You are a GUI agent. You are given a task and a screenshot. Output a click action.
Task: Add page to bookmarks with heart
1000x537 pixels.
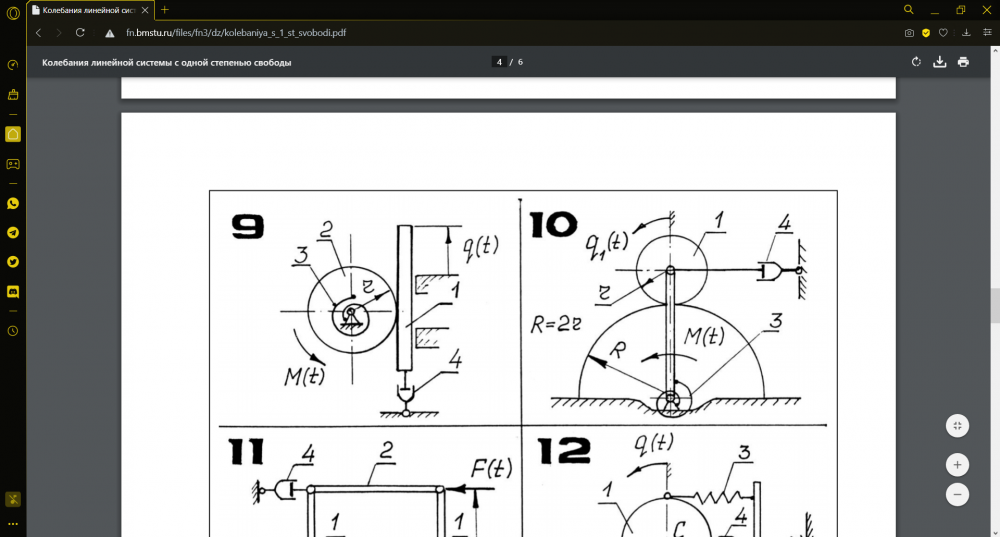tap(943, 33)
